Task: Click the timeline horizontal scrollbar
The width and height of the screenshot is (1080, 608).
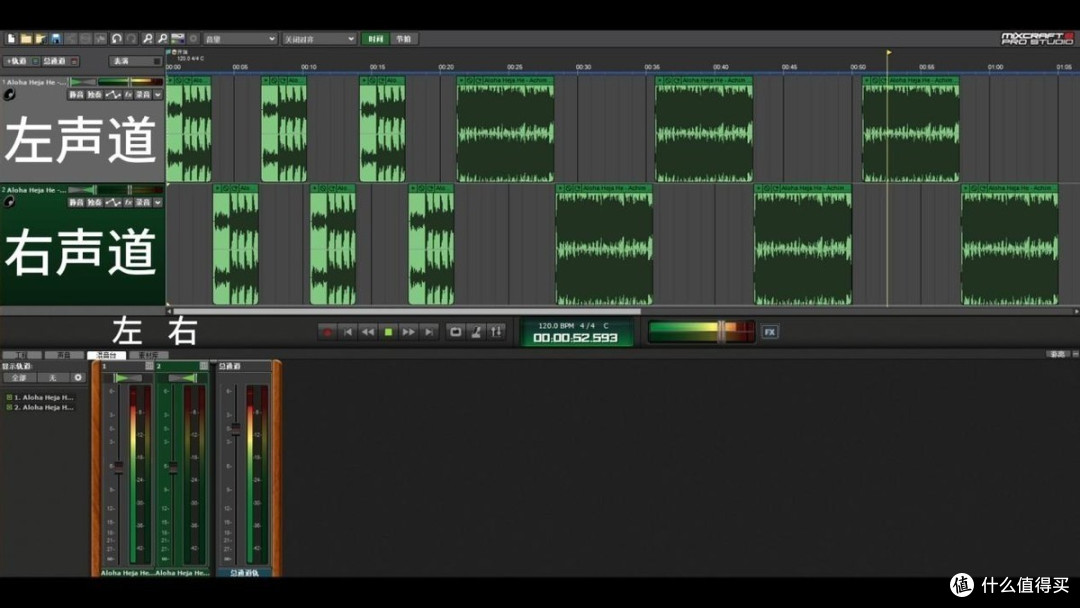Action: point(407,311)
